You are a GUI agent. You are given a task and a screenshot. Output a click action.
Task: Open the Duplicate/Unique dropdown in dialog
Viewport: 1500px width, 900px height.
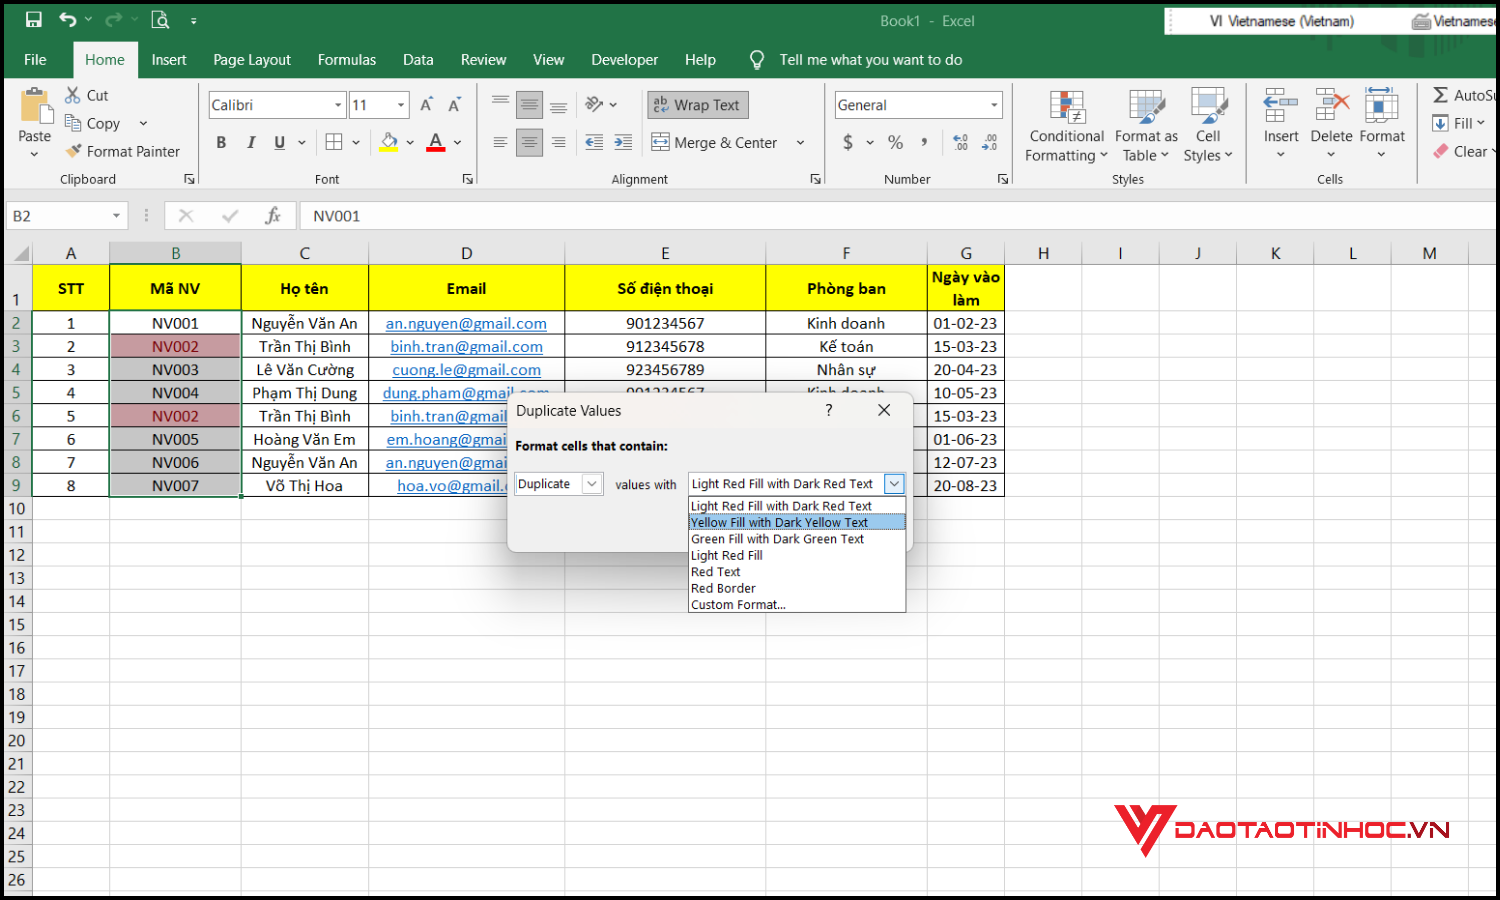tap(592, 484)
